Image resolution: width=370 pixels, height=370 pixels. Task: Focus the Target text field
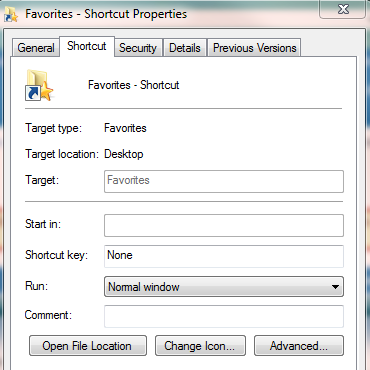224,181
